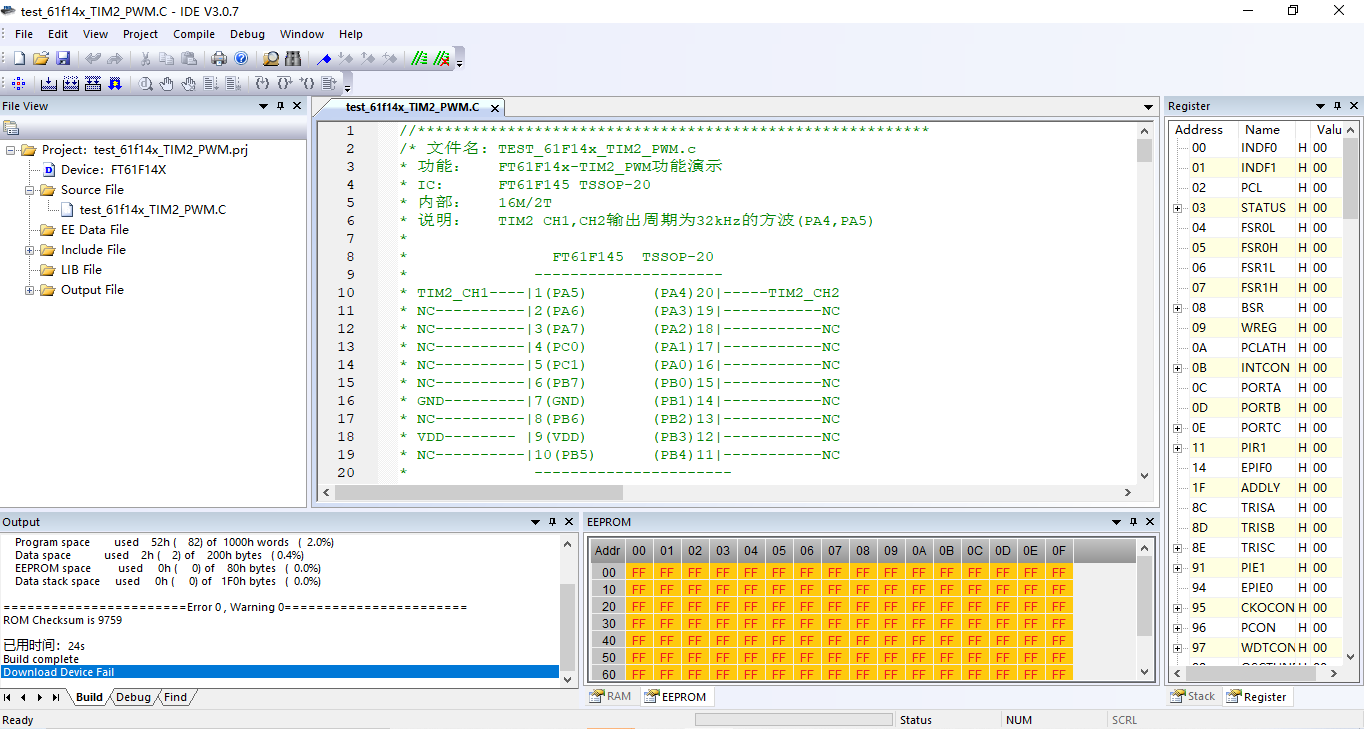Screen dimensions: 1364x729
Task: Click the blue-red crosshair icon in the second toolbar
Action: pos(19,83)
